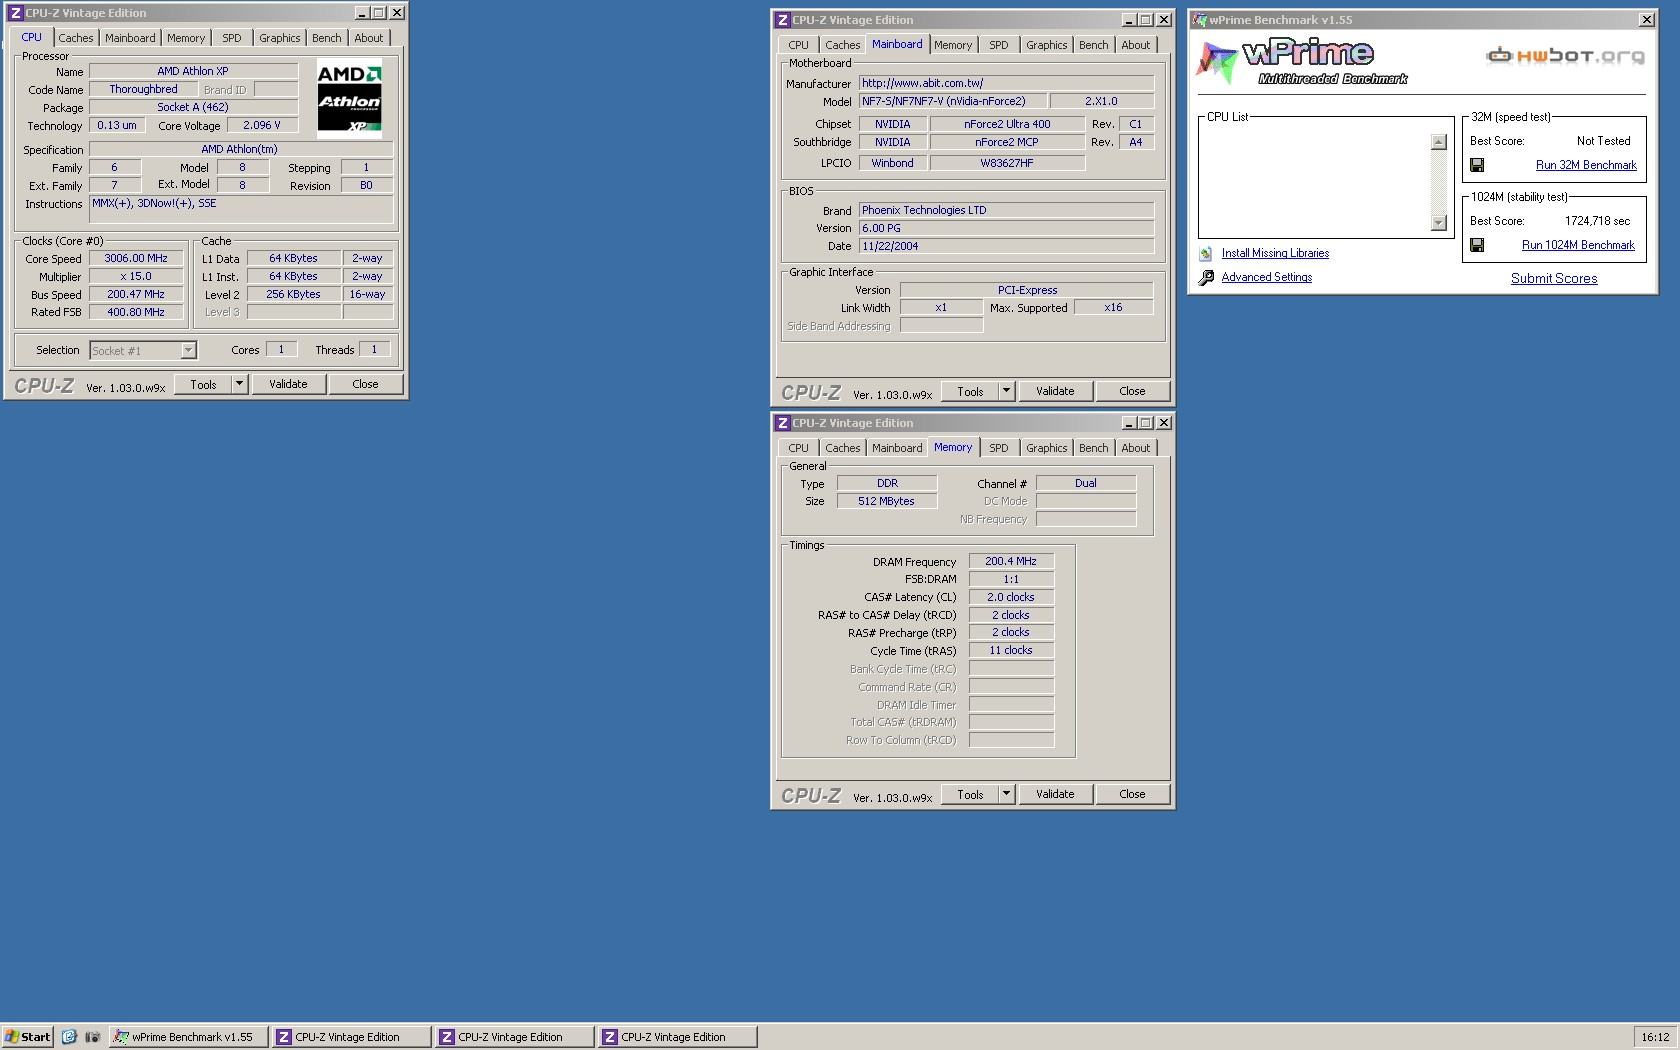
Task: Click the AMD Athlon XP logo
Action: point(349,98)
